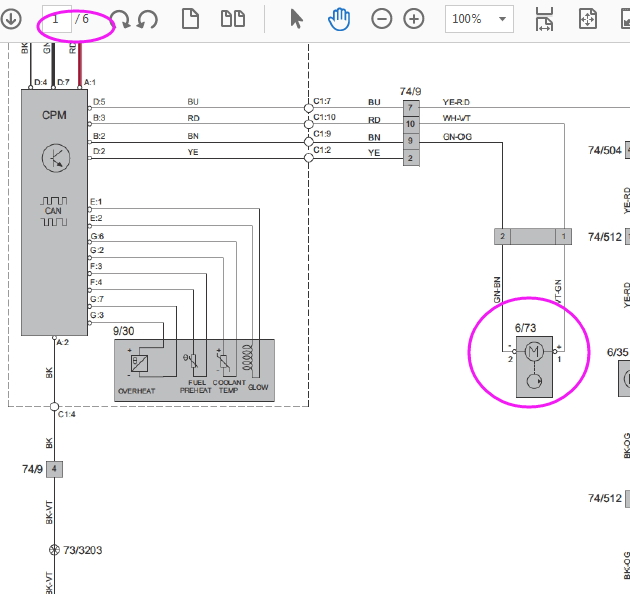This screenshot has height=594, width=630.
Task: Click the fit to width icon
Action: (544, 19)
